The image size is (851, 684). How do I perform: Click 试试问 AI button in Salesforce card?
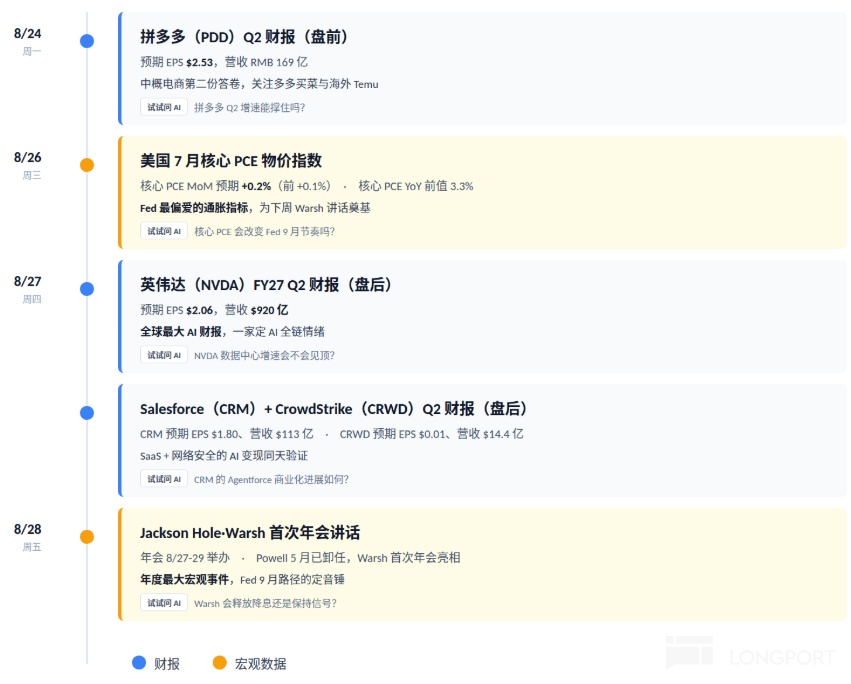(164, 479)
